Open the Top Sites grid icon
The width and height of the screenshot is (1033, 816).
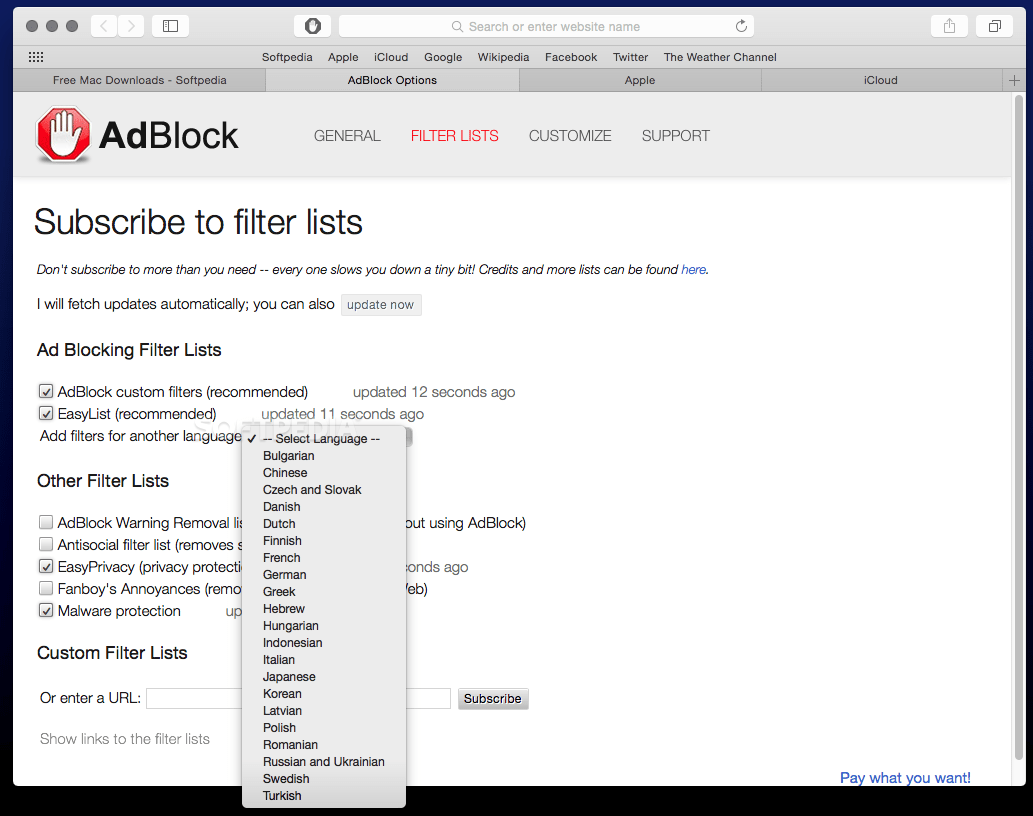(x=36, y=57)
